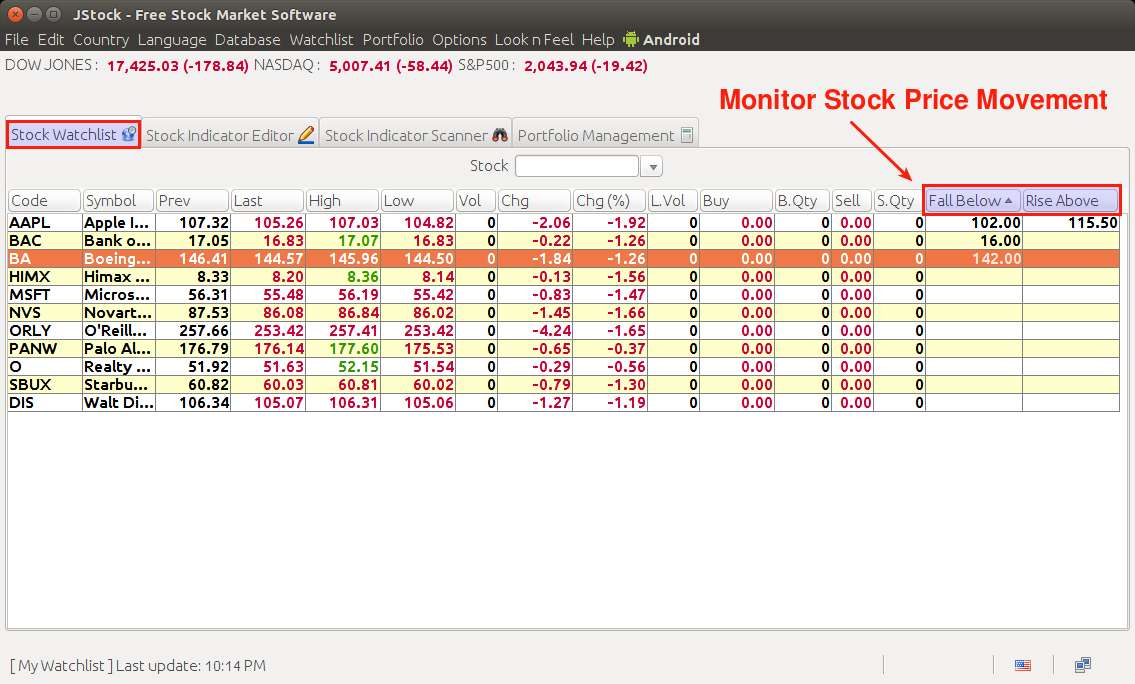Select the ORLY row code cell
This screenshot has width=1135, height=684.
pyautogui.click(x=45, y=331)
